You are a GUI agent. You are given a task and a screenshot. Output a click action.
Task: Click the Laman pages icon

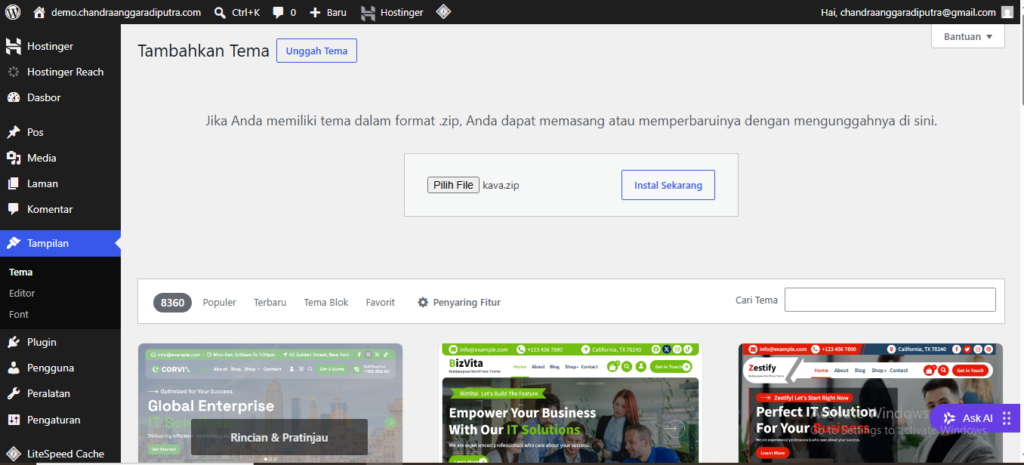13,184
